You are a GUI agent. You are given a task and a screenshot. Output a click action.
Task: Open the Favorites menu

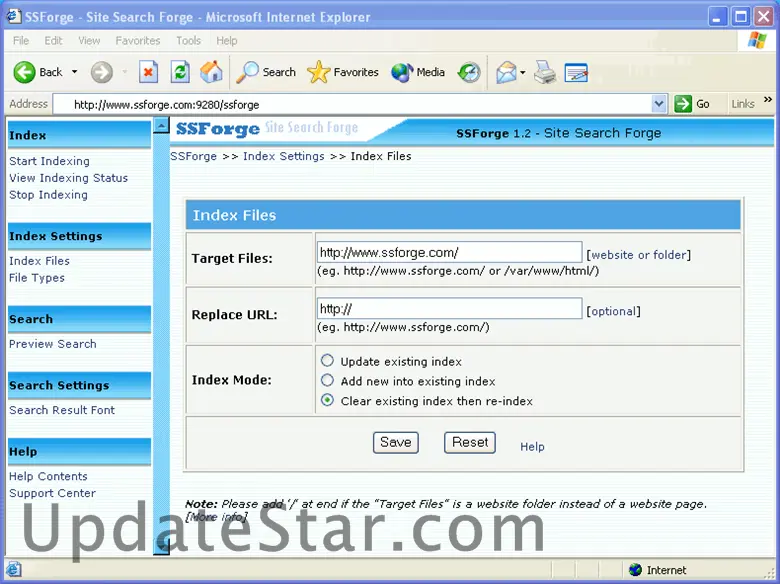138,41
